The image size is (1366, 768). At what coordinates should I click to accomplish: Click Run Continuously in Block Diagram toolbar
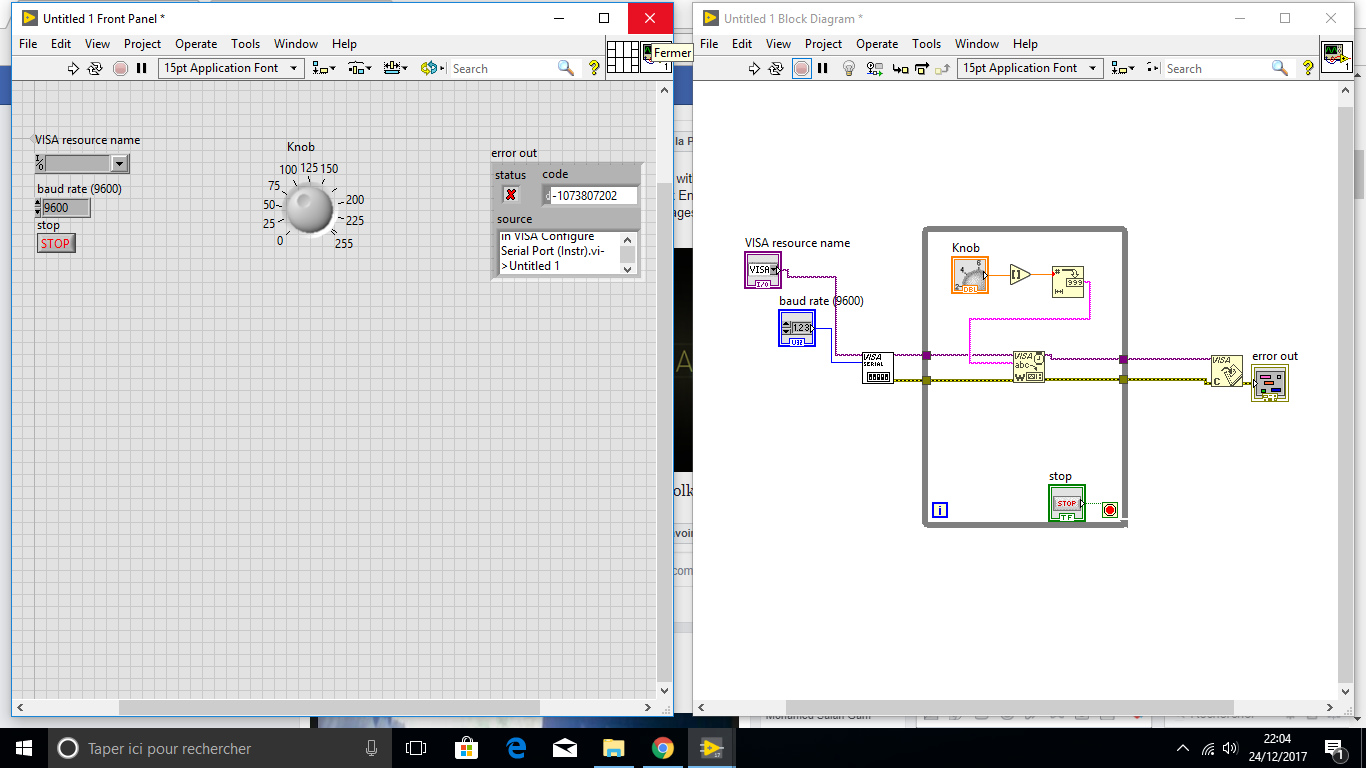click(x=777, y=68)
